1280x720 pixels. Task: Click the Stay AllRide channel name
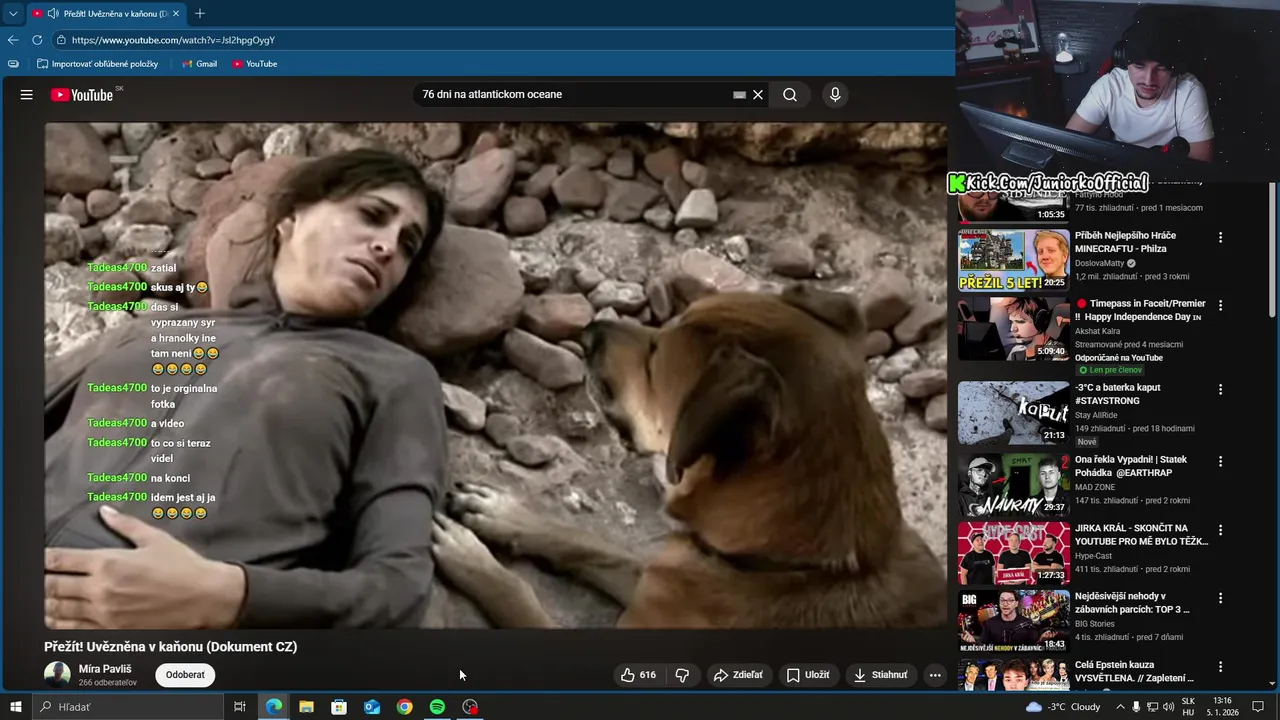pos(1098,415)
